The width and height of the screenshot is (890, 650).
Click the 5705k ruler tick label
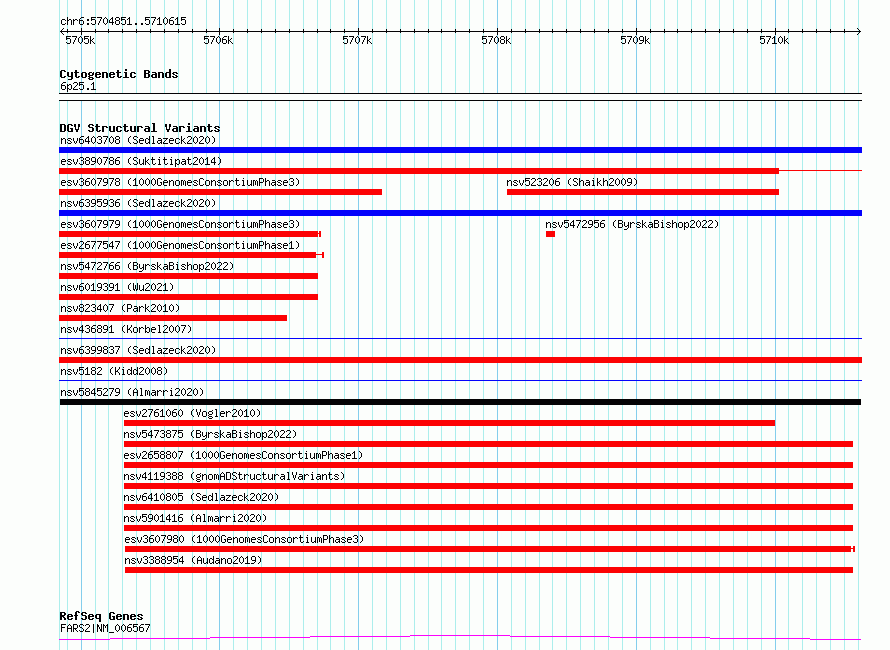coord(80,40)
